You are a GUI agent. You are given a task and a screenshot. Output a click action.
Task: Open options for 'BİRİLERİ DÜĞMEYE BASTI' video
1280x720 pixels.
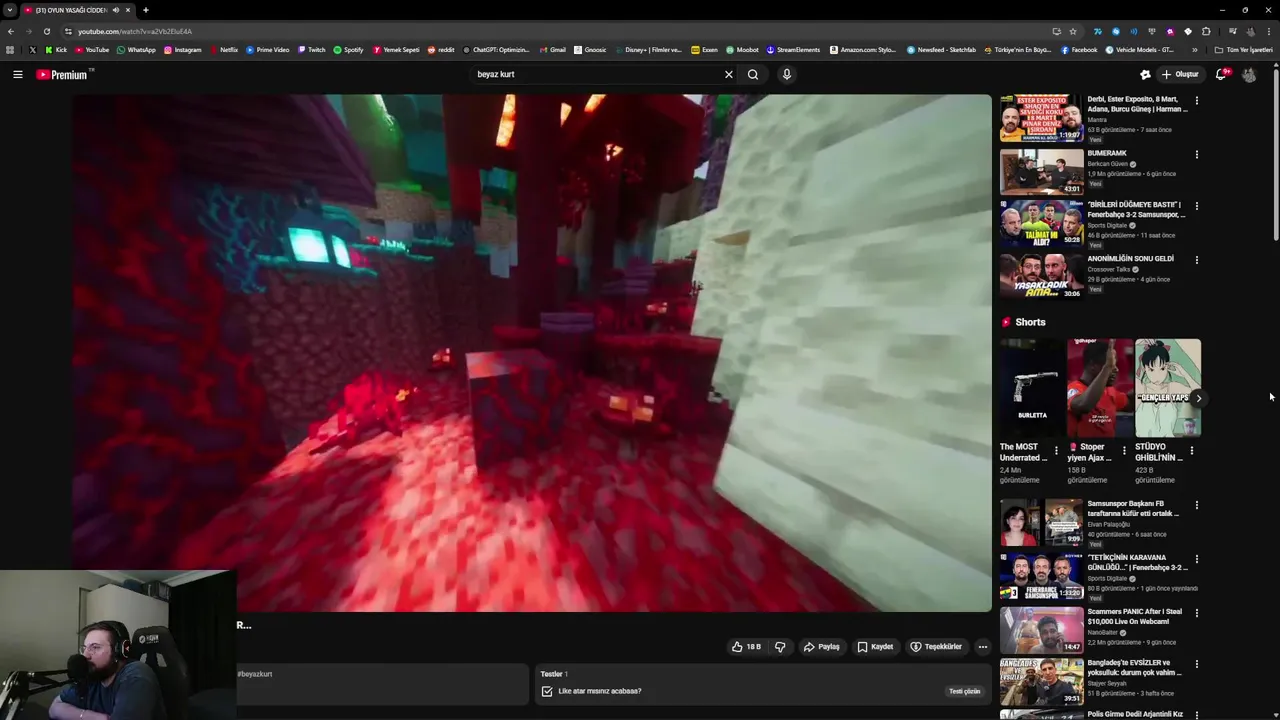pyautogui.click(x=1196, y=206)
